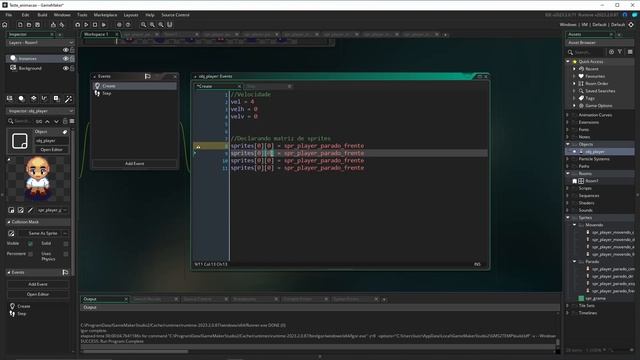Save the project using toolbar icon

click(x=37, y=24)
